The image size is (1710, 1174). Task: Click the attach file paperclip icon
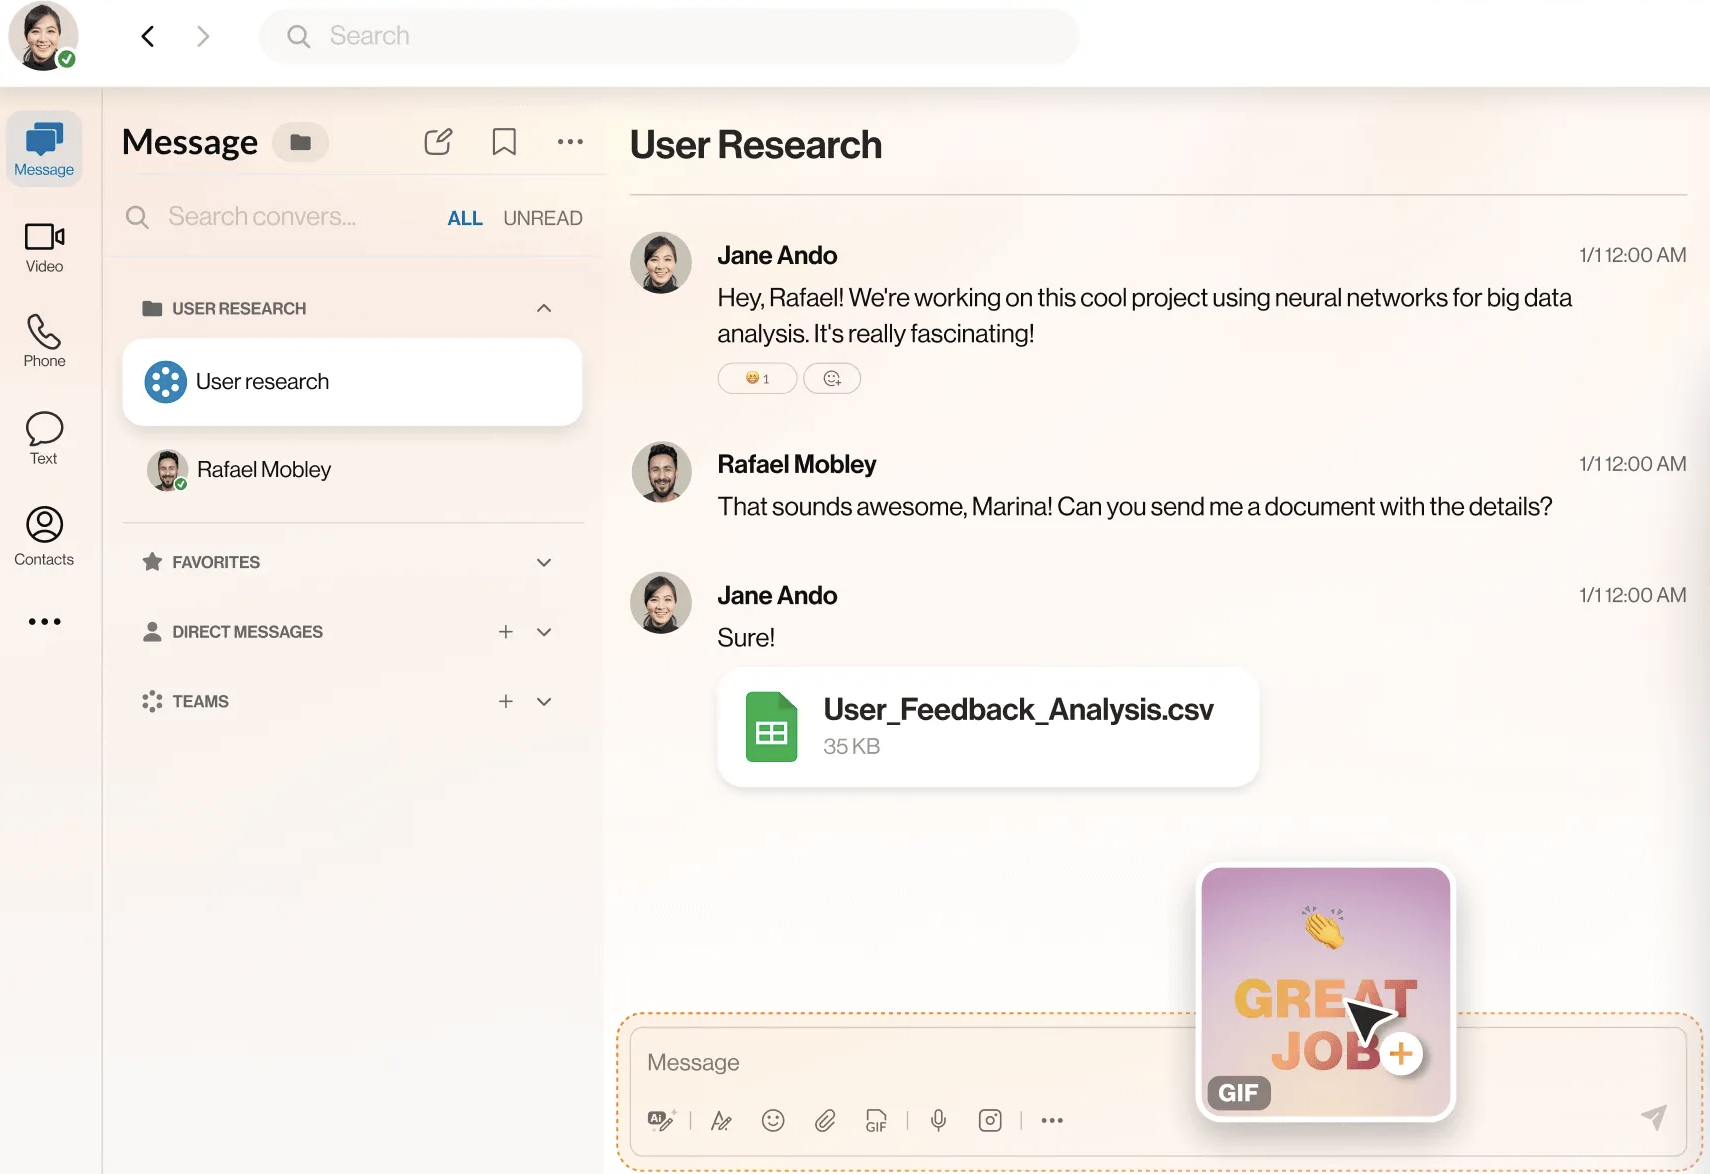[825, 1120]
